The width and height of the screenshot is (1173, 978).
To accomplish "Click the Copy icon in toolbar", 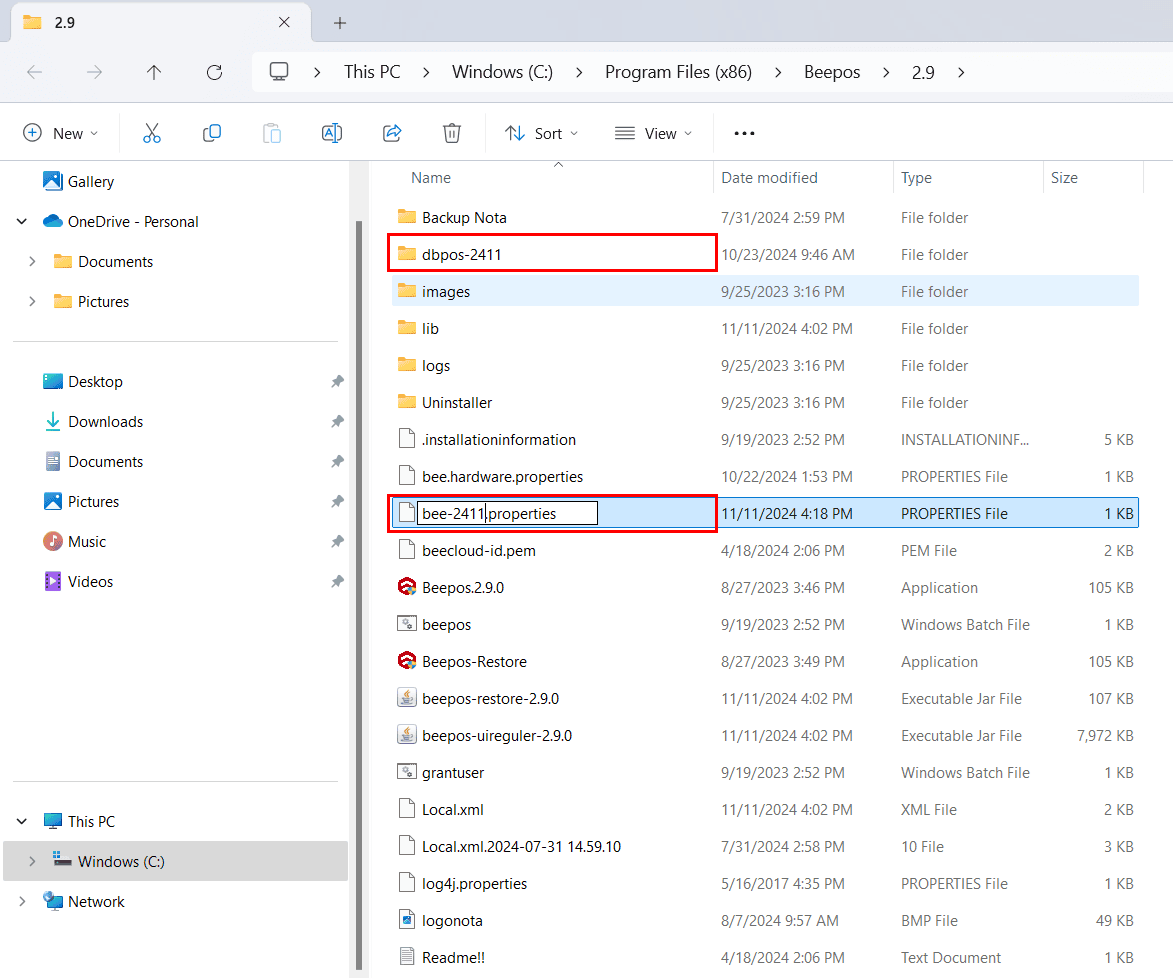I will coord(212,133).
